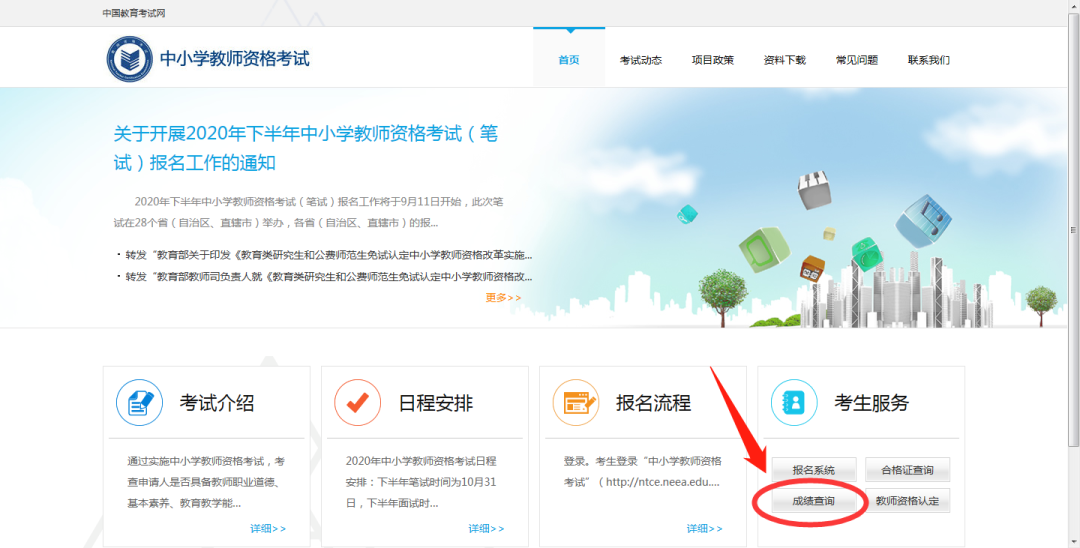Click the 报名系统 button

click(813, 470)
